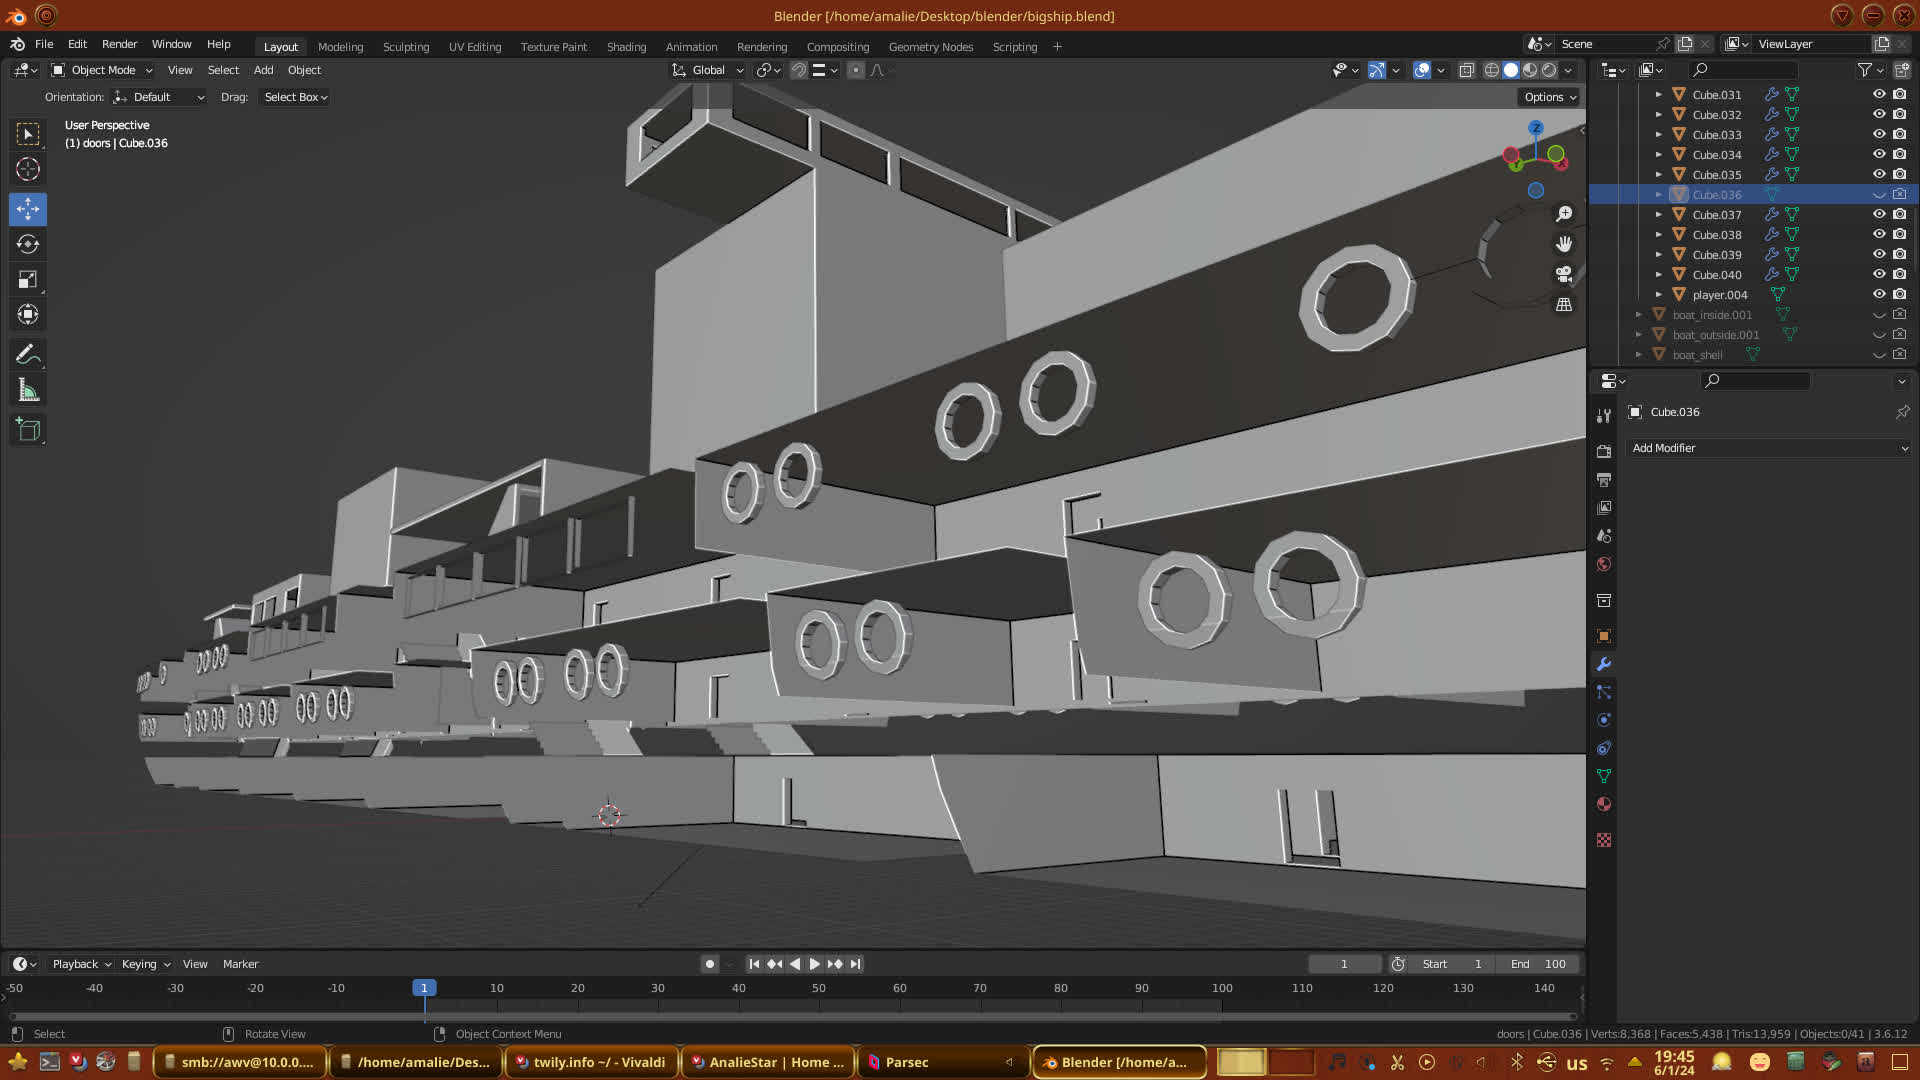Open the Object Mode dropdown
Screen dimensions: 1920x1080
102,70
